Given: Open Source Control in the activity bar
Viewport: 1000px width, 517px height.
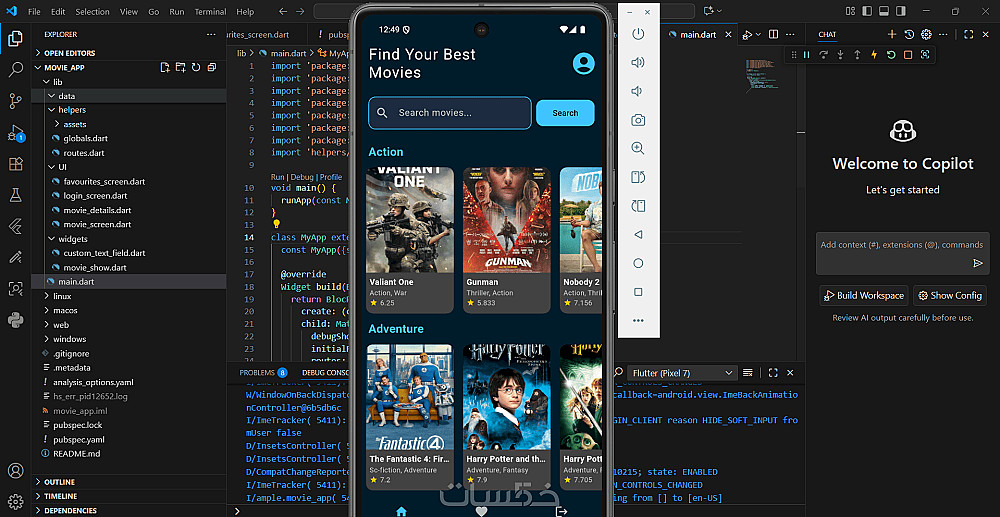Looking at the screenshot, I should [x=15, y=101].
